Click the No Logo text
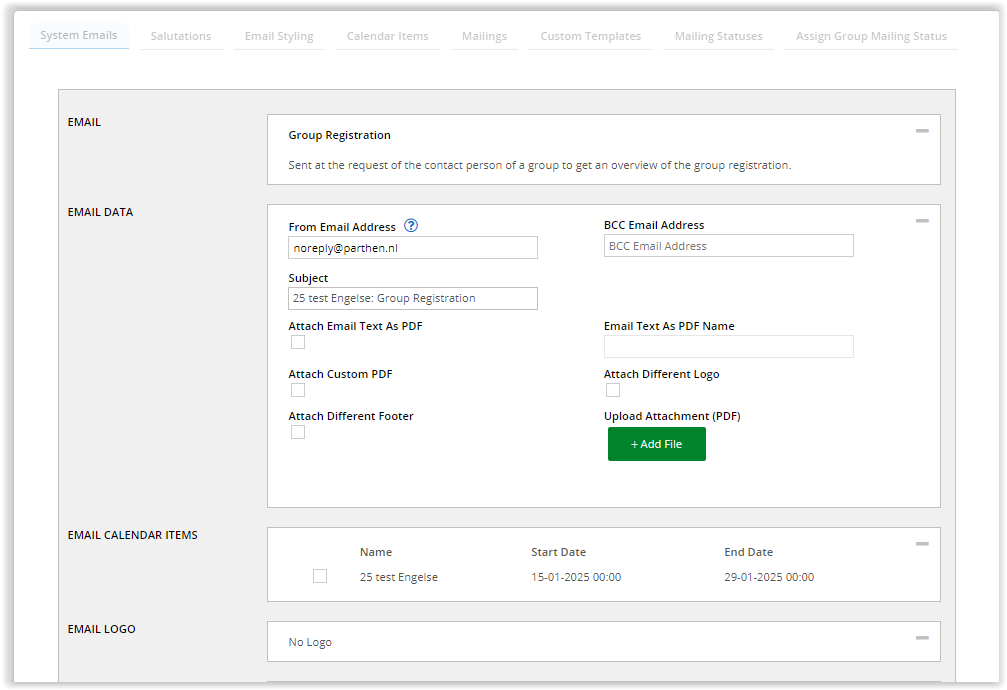Image resolution: width=1007 pixels, height=690 pixels. tap(310, 642)
